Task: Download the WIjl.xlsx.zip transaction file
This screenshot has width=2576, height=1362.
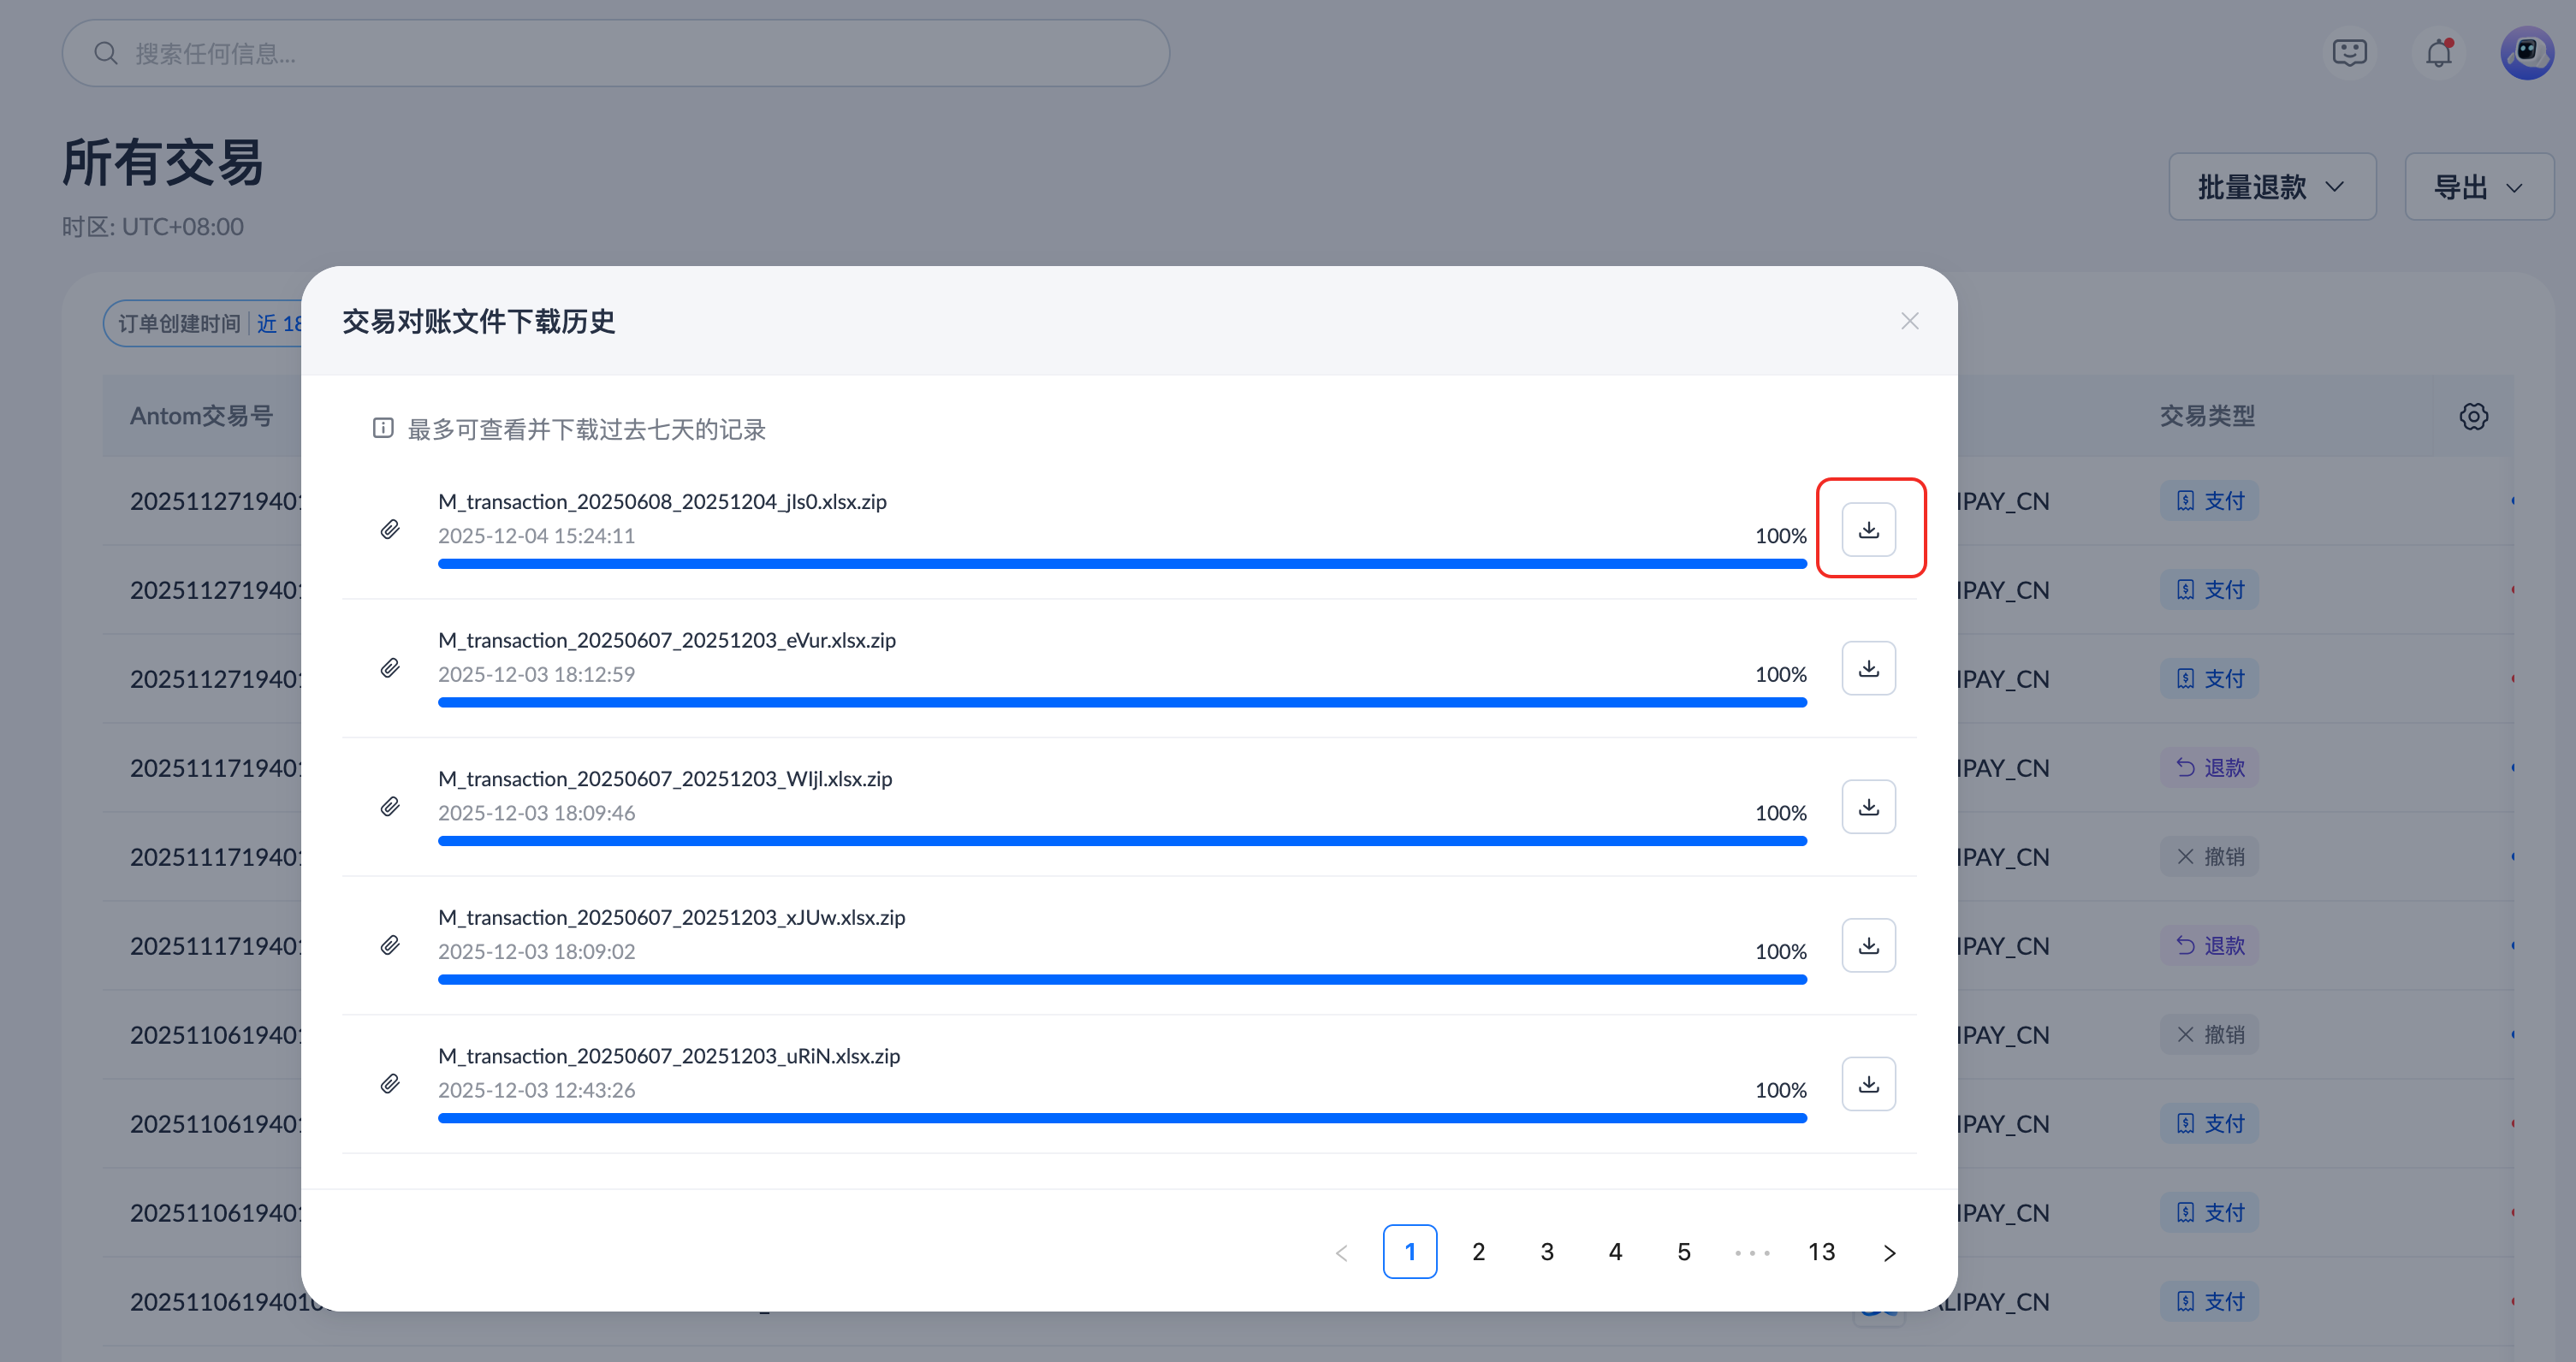Action: click(1868, 807)
